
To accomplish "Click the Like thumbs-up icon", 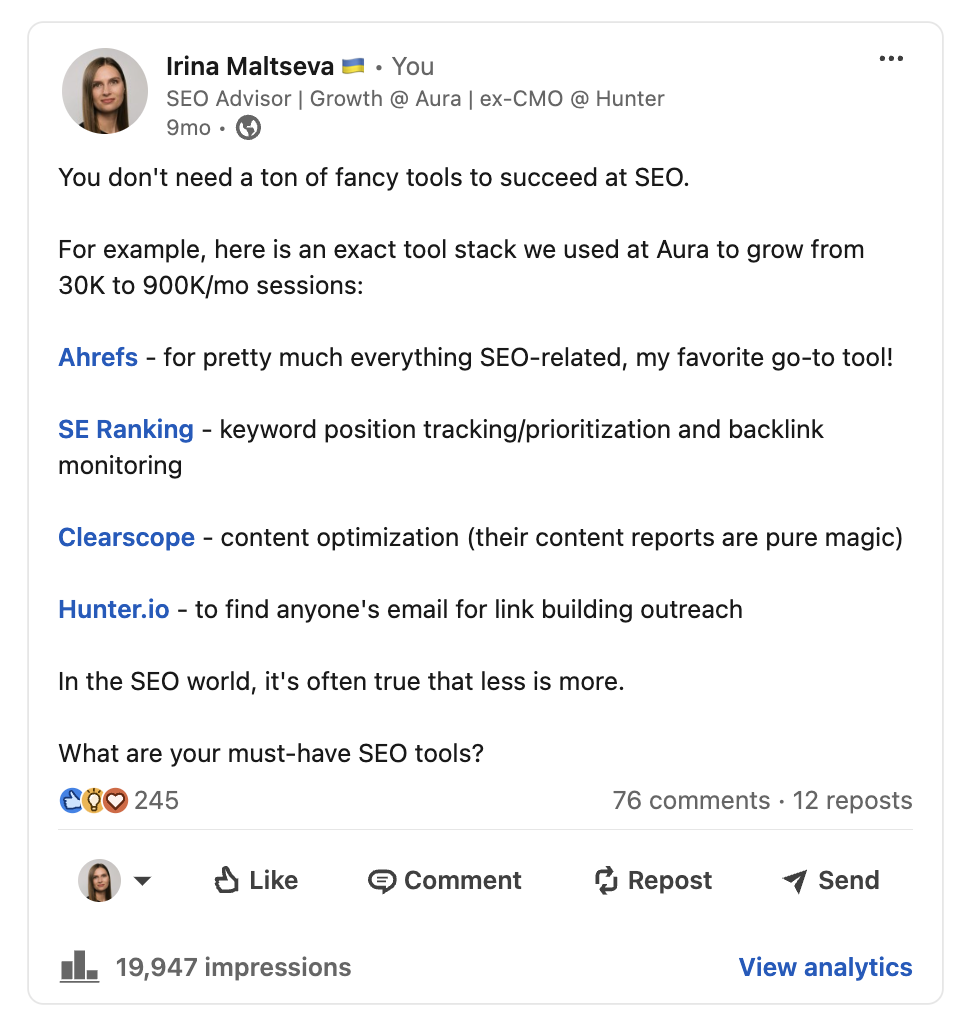I will pyautogui.click(x=227, y=880).
